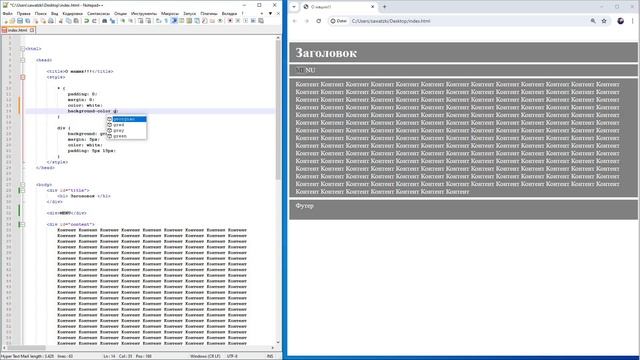Click the Save Recorded Macro toolbar icon
Screen dimensions: 640x360
pos(261,21)
